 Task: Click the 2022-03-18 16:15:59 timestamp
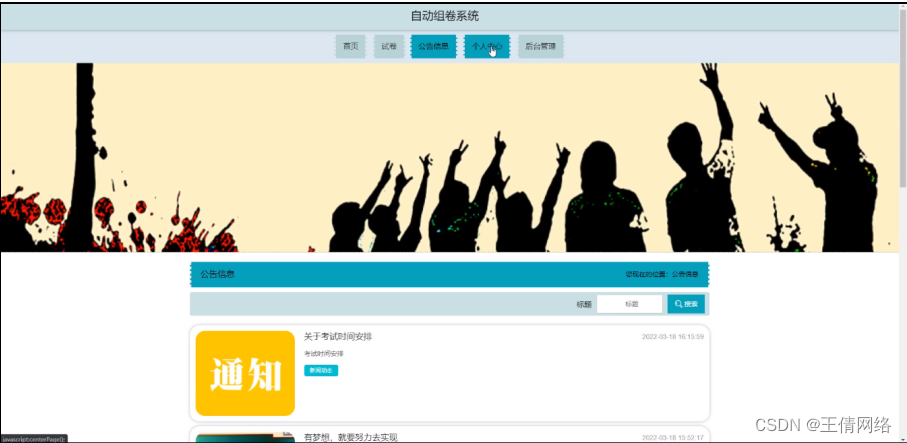pyautogui.click(x=673, y=337)
